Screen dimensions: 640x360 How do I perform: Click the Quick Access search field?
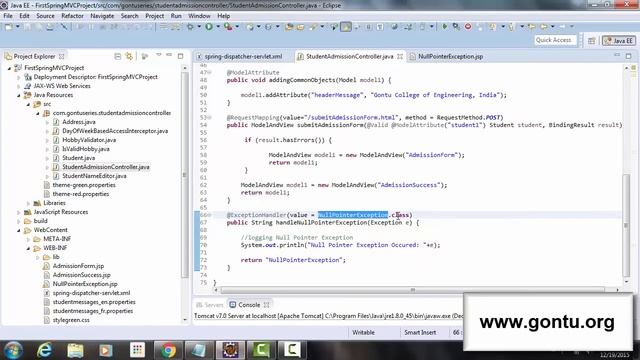tap(555, 40)
